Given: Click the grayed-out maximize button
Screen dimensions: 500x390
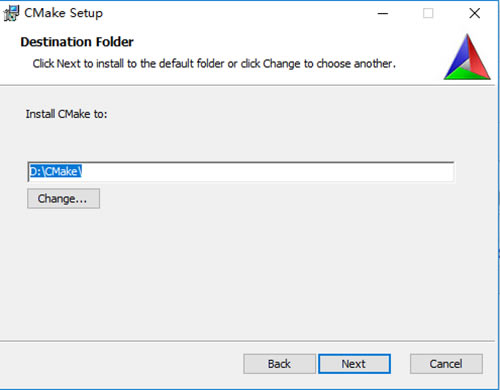Looking at the screenshot, I should click(x=428, y=14).
